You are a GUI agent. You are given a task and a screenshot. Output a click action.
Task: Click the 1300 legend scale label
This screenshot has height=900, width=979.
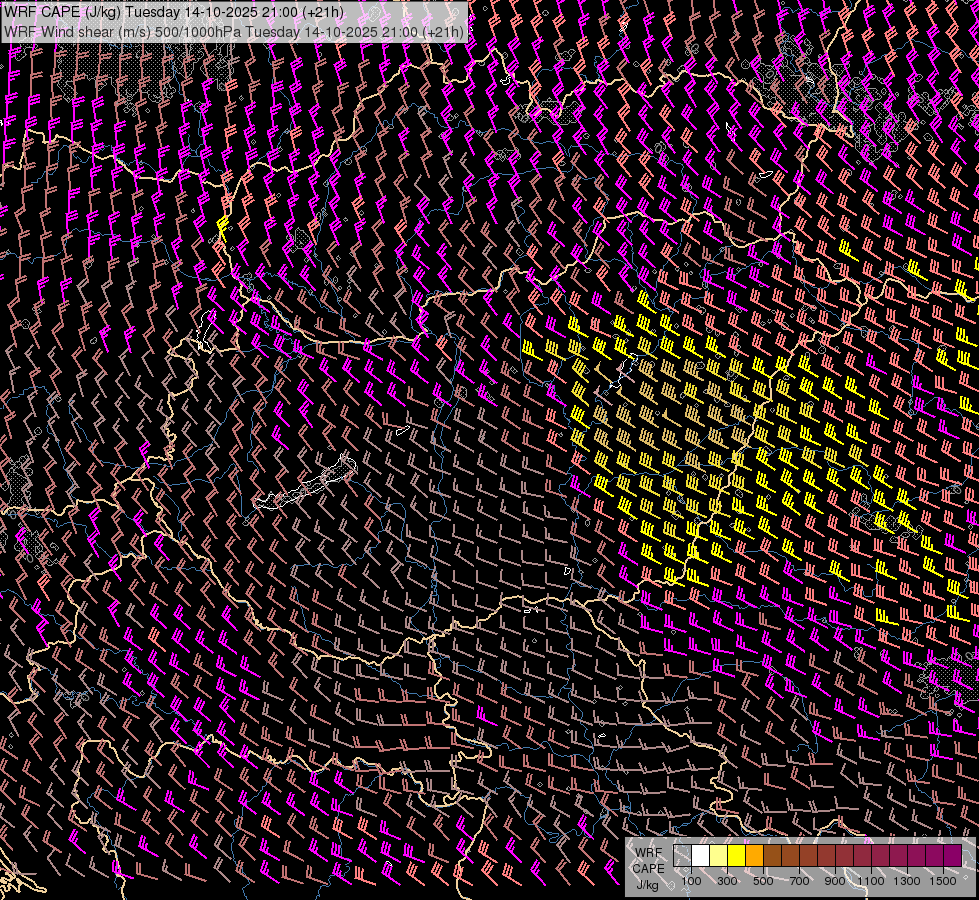tap(907, 882)
